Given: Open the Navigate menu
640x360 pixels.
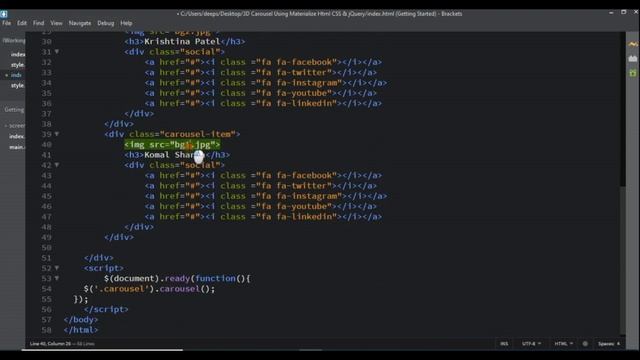Looking at the screenshot, I should (x=80, y=23).
